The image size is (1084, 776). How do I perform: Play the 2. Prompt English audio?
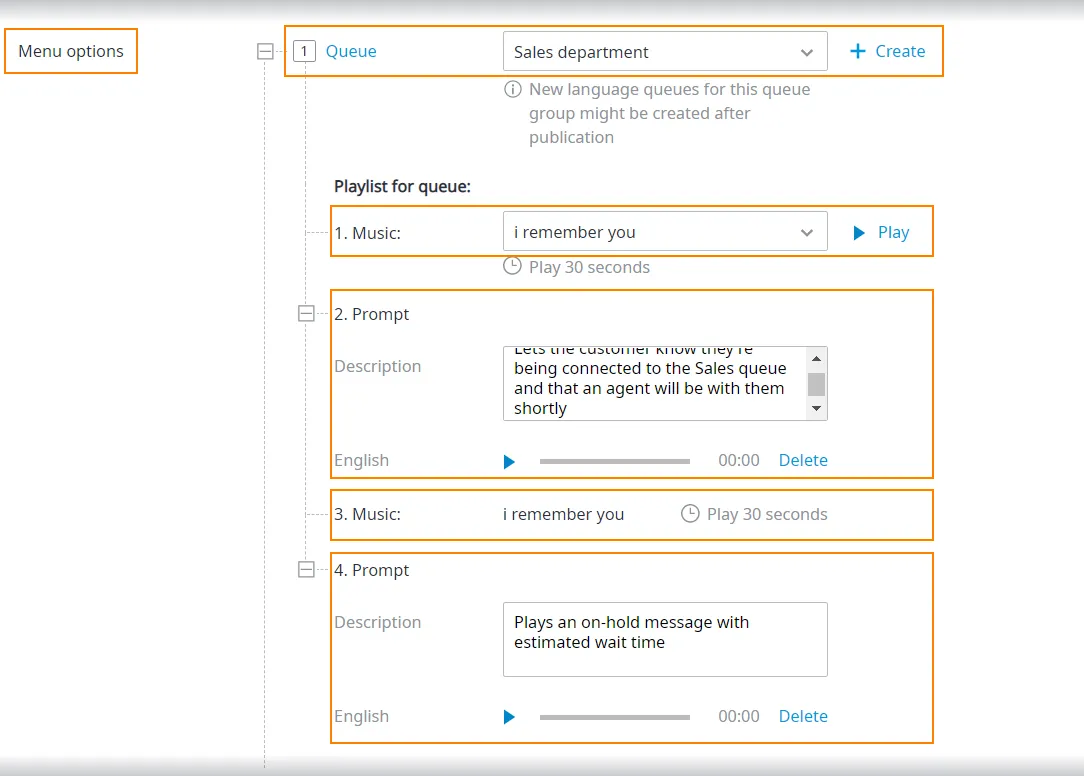click(510, 461)
